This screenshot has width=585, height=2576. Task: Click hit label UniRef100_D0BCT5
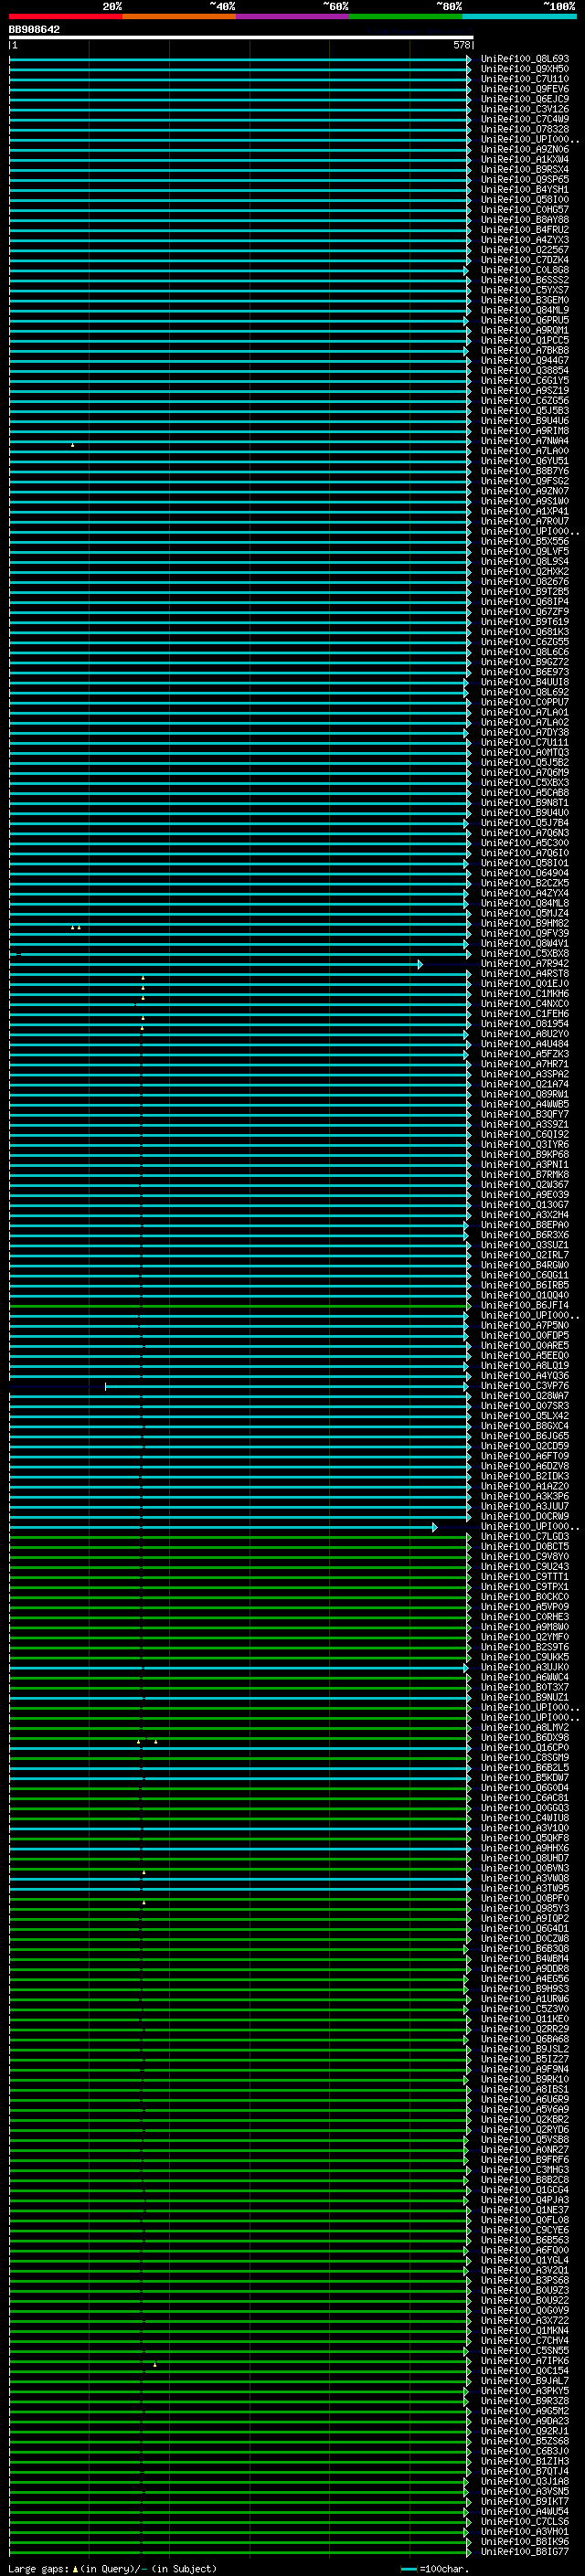pos(525,1546)
